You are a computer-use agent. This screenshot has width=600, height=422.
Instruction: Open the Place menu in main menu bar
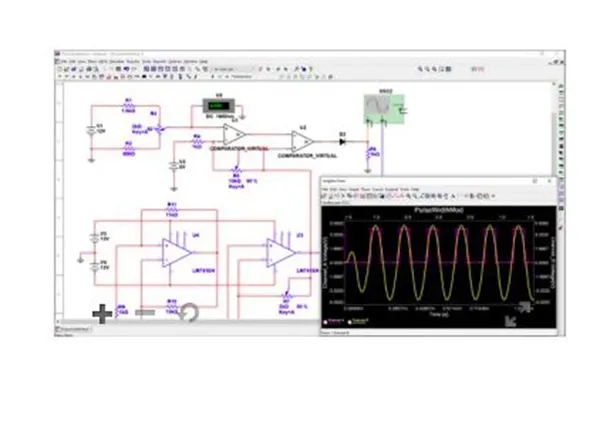click(x=92, y=62)
